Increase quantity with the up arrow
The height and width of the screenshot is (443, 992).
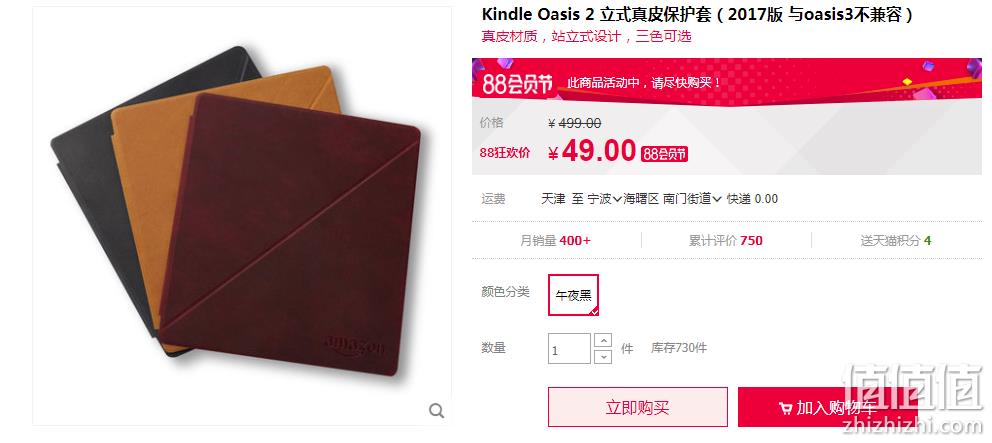click(x=604, y=340)
